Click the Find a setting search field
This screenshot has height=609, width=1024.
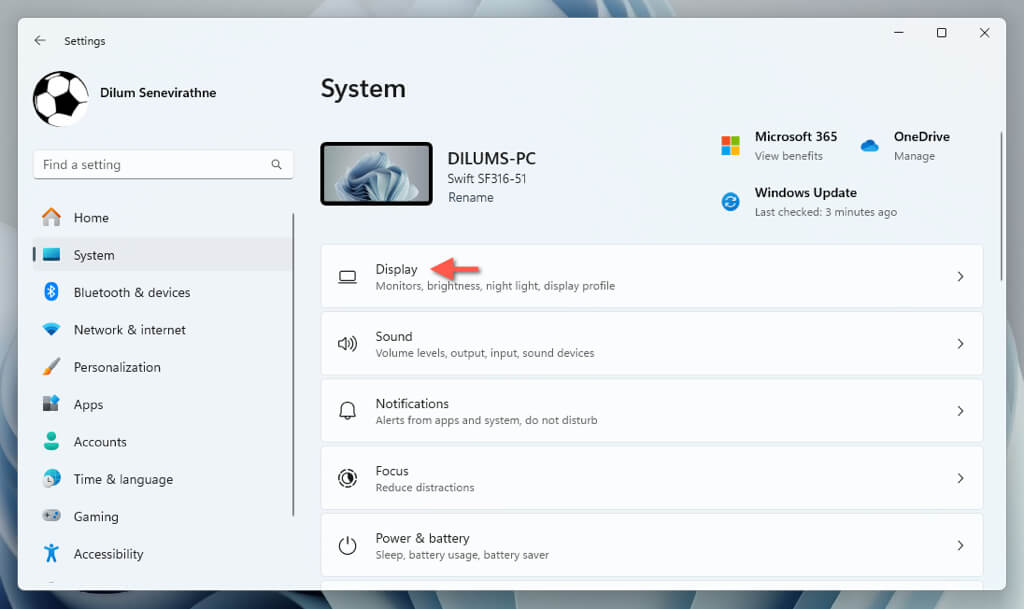coord(163,164)
